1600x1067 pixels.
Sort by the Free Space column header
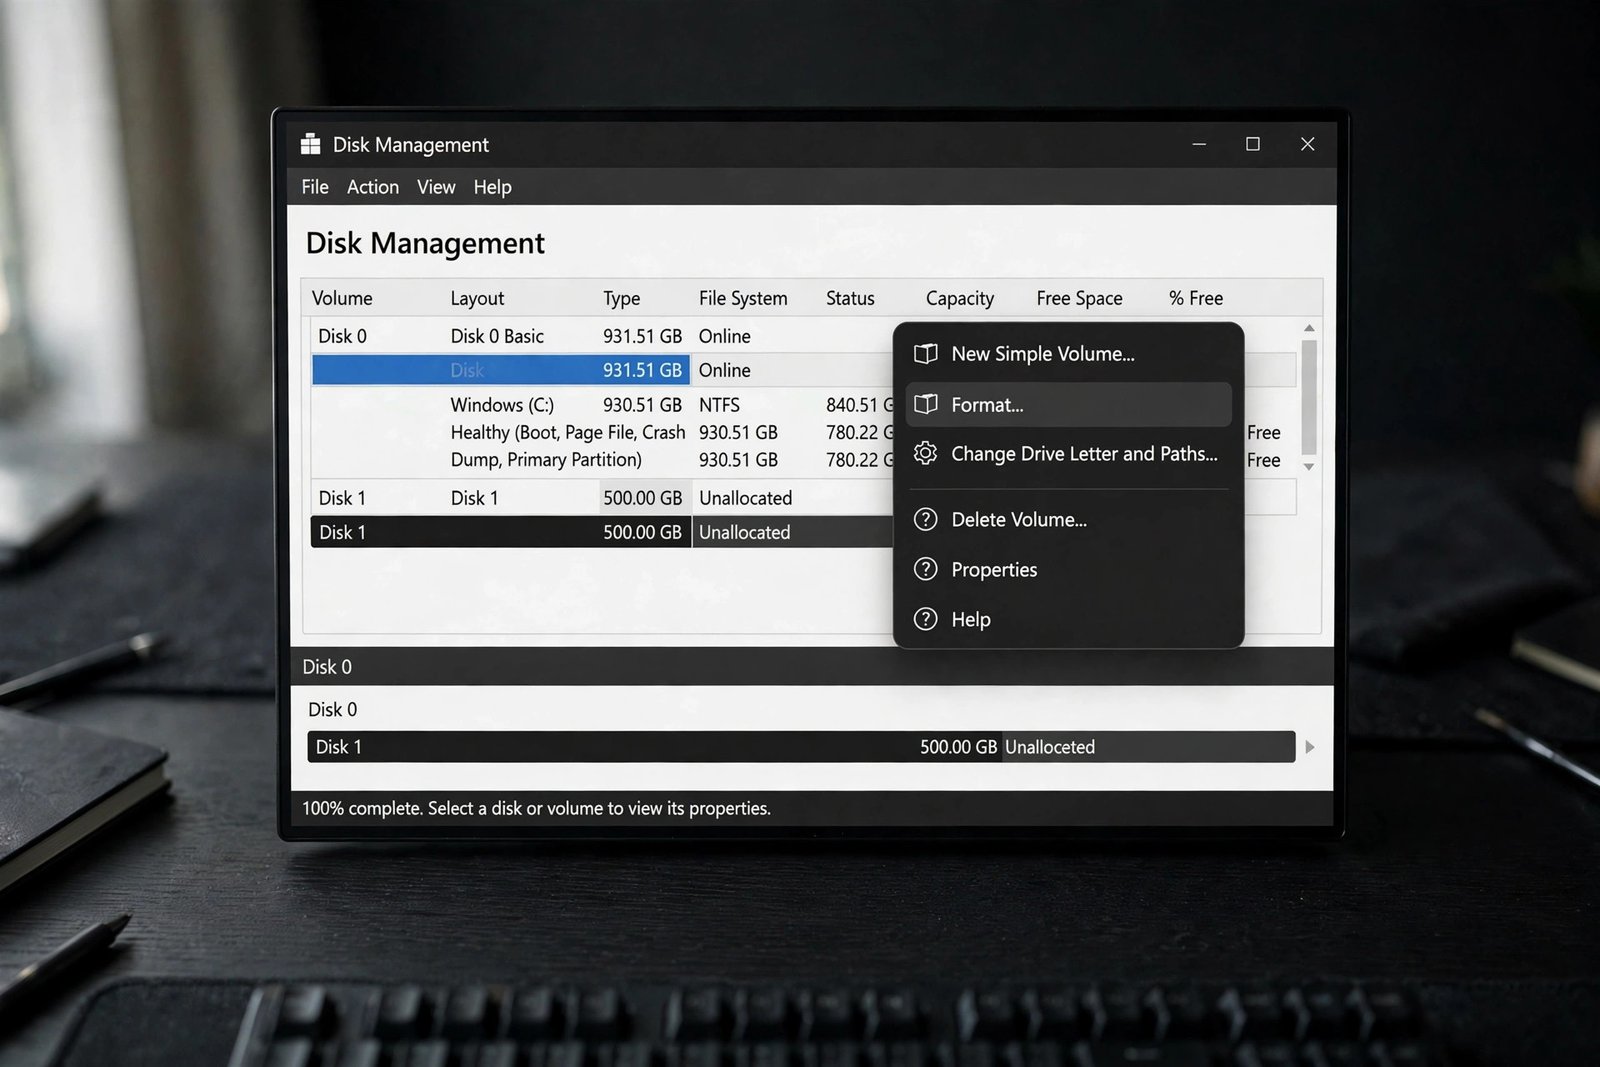coord(1079,298)
